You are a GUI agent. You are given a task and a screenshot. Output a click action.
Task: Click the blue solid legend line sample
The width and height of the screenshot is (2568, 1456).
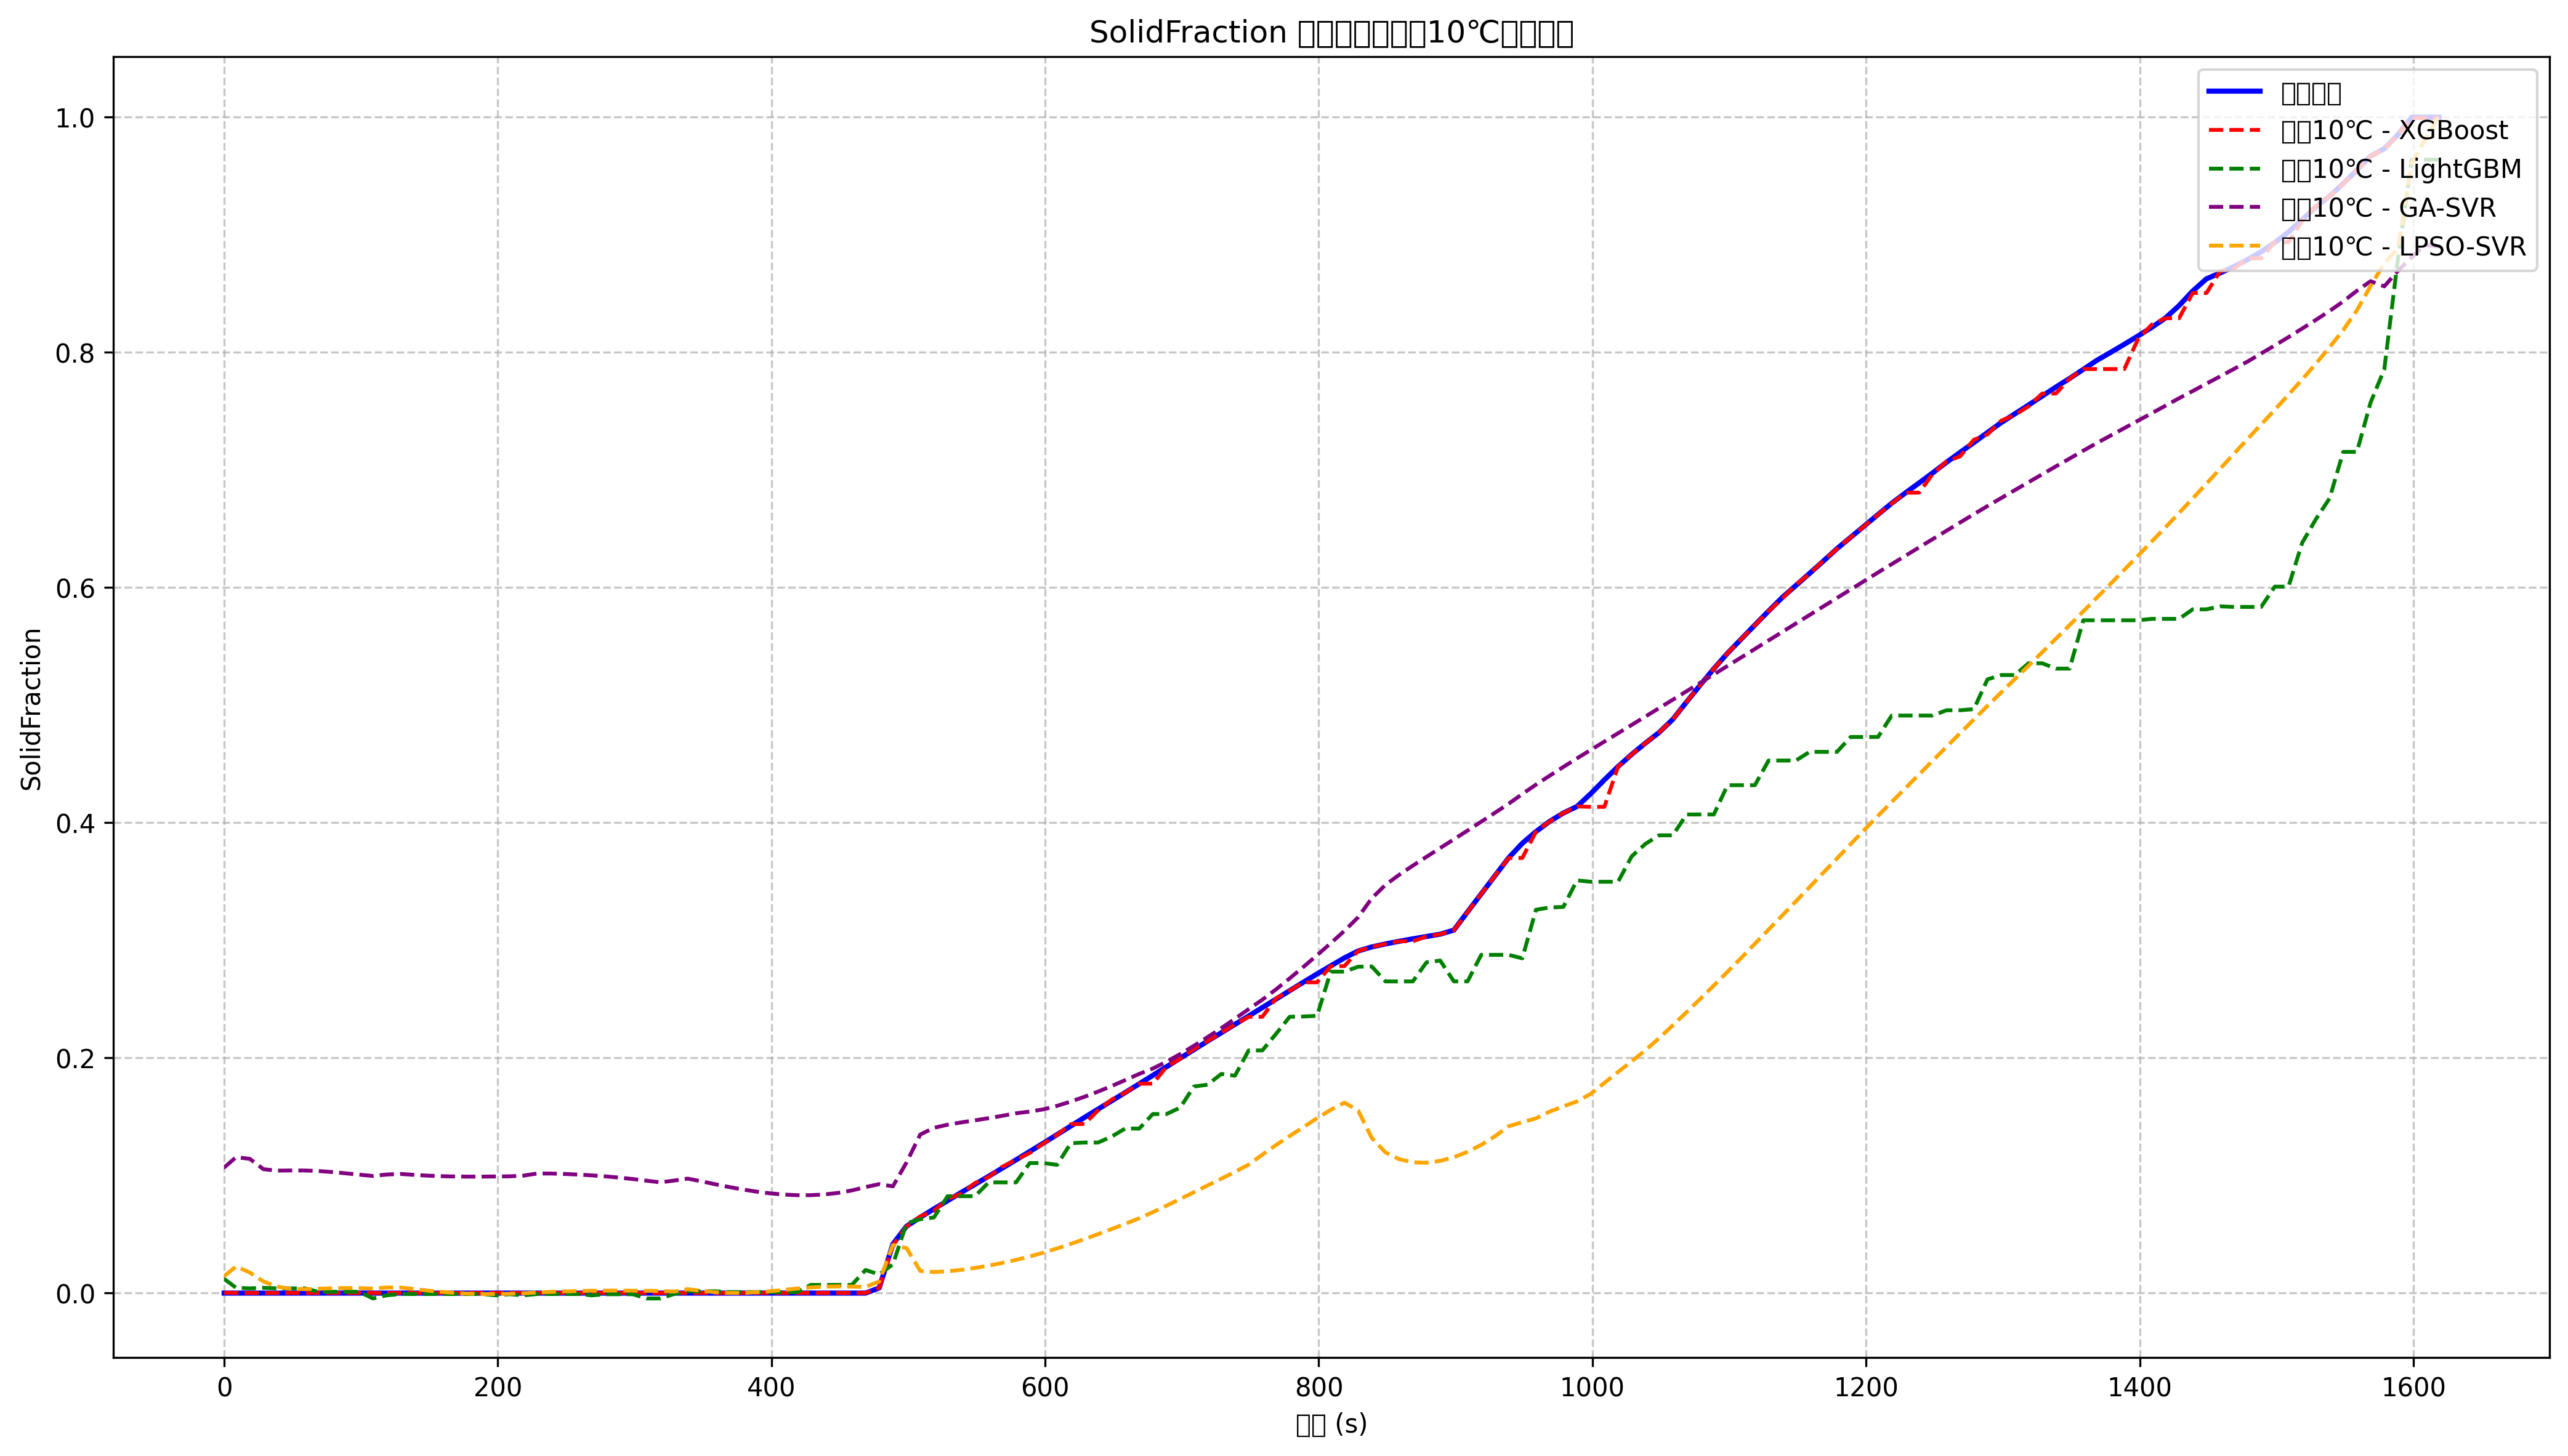[x=2234, y=92]
